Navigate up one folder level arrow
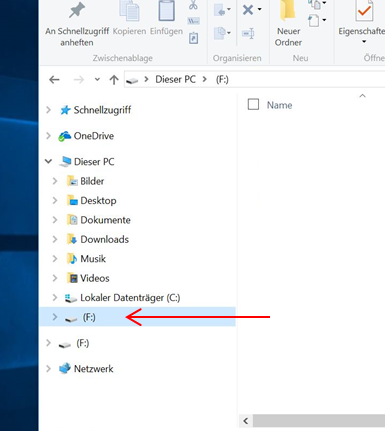This screenshot has height=431, width=385. [114, 80]
